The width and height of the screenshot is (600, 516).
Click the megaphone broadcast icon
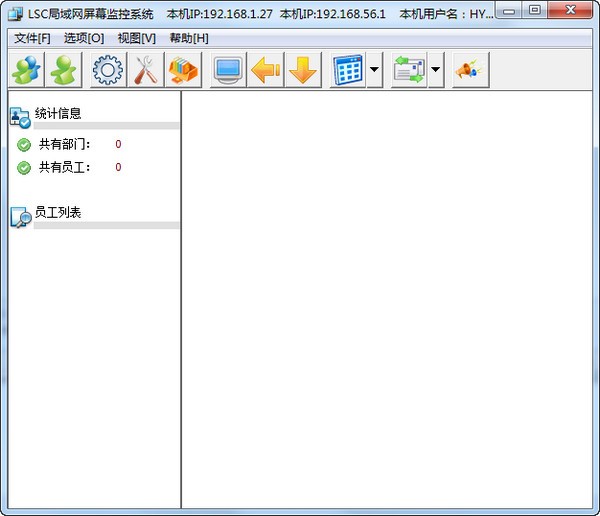coord(470,70)
